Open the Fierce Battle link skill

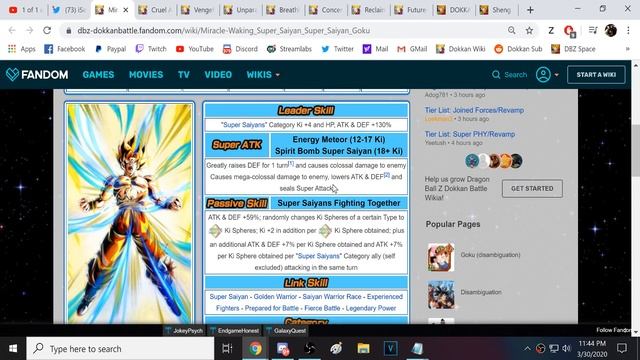pyautogui.click(x=322, y=308)
